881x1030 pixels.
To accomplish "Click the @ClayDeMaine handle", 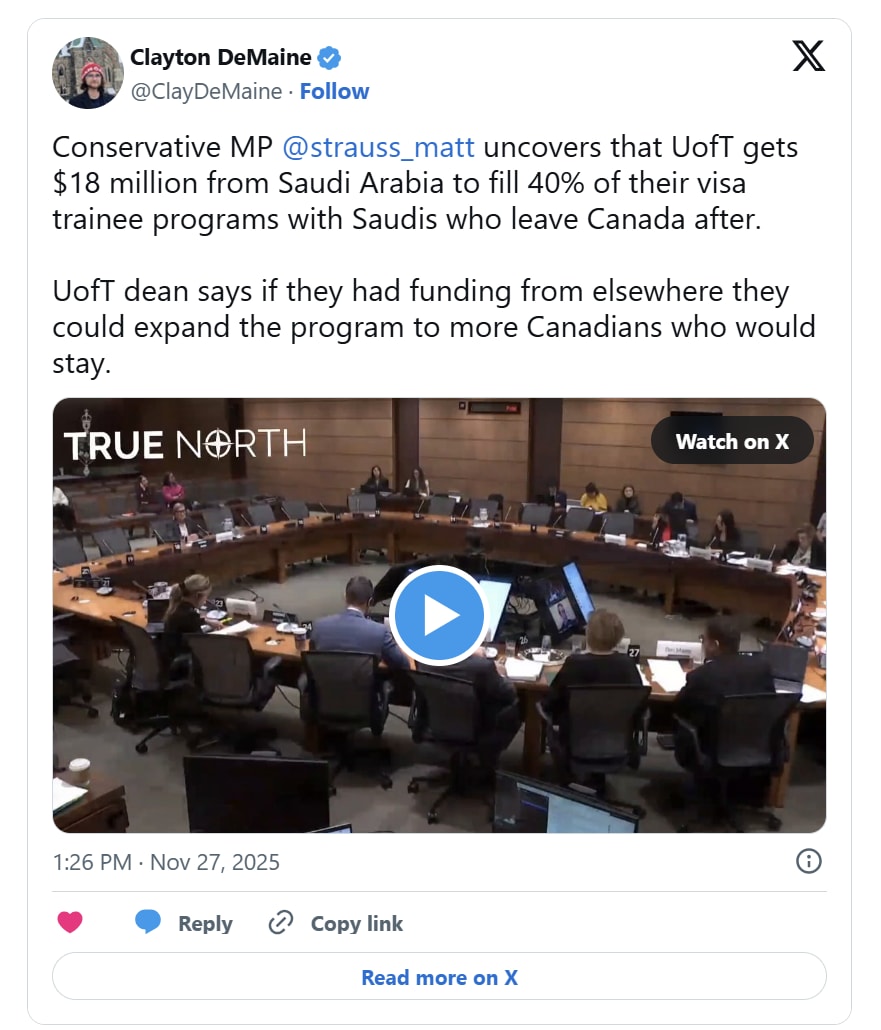I will click(206, 91).
